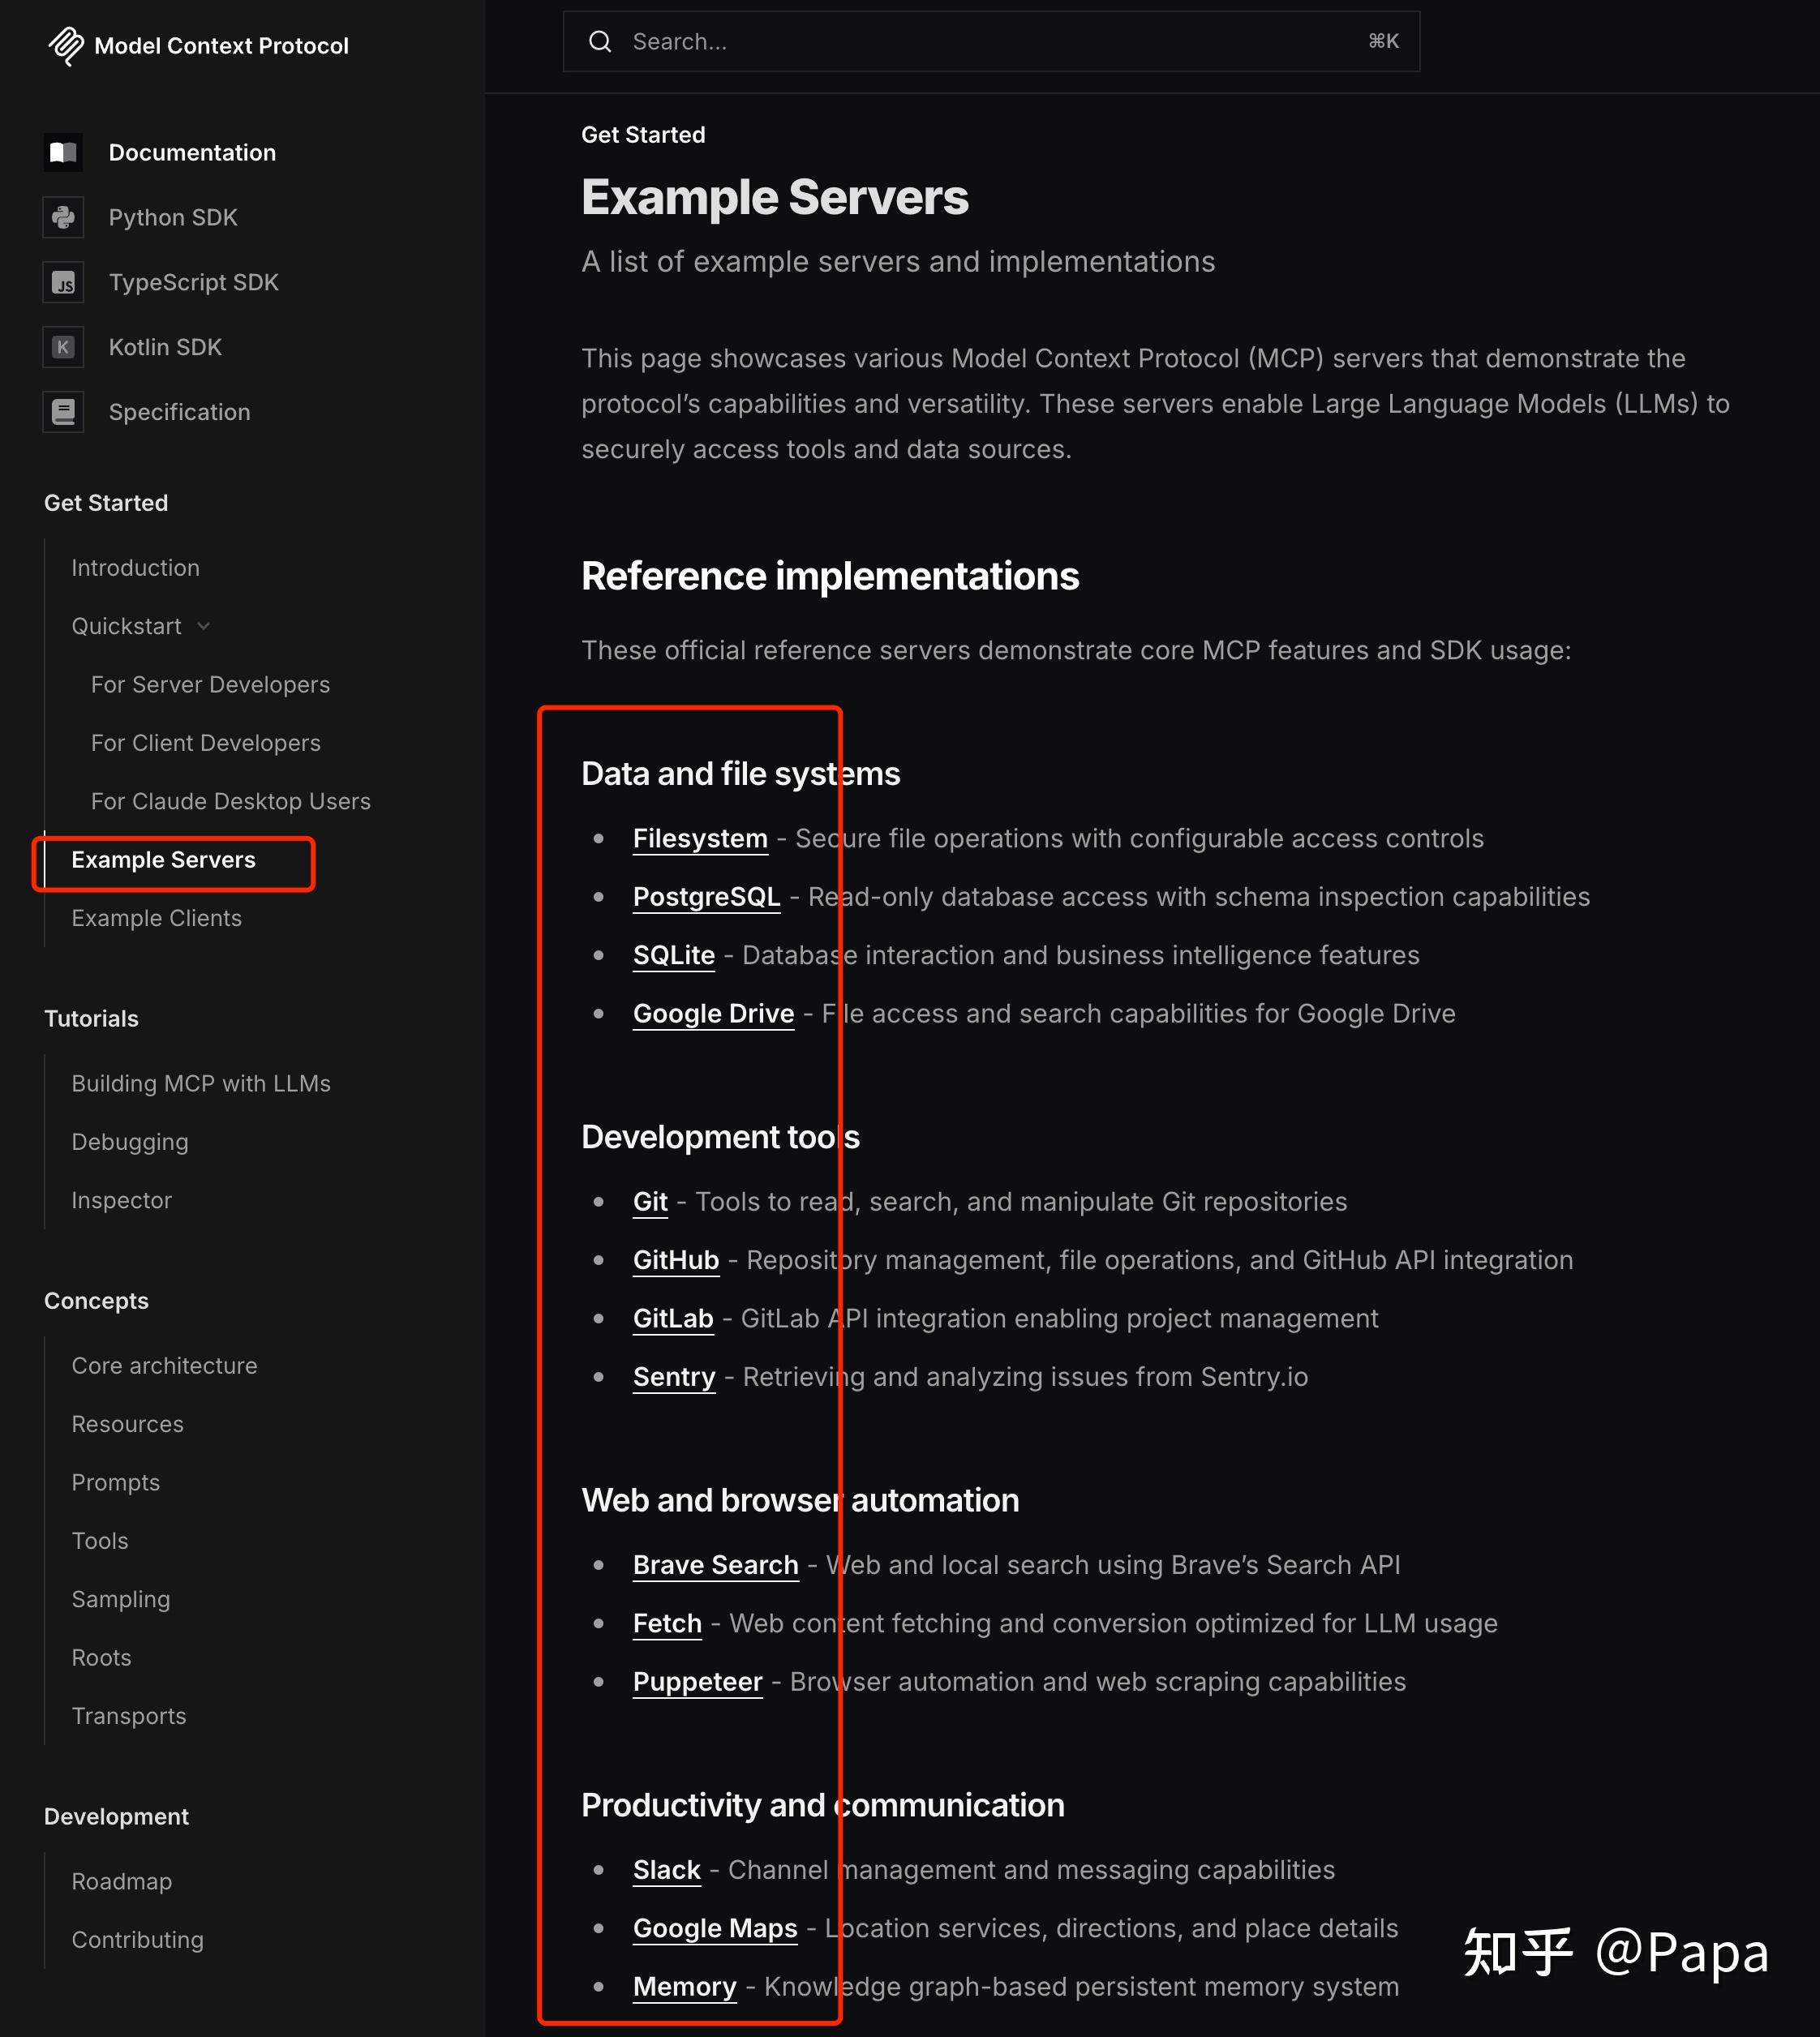Screen dimensions: 1820x2037
Task: Go to the Introduction page
Action: [x=135, y=568]
